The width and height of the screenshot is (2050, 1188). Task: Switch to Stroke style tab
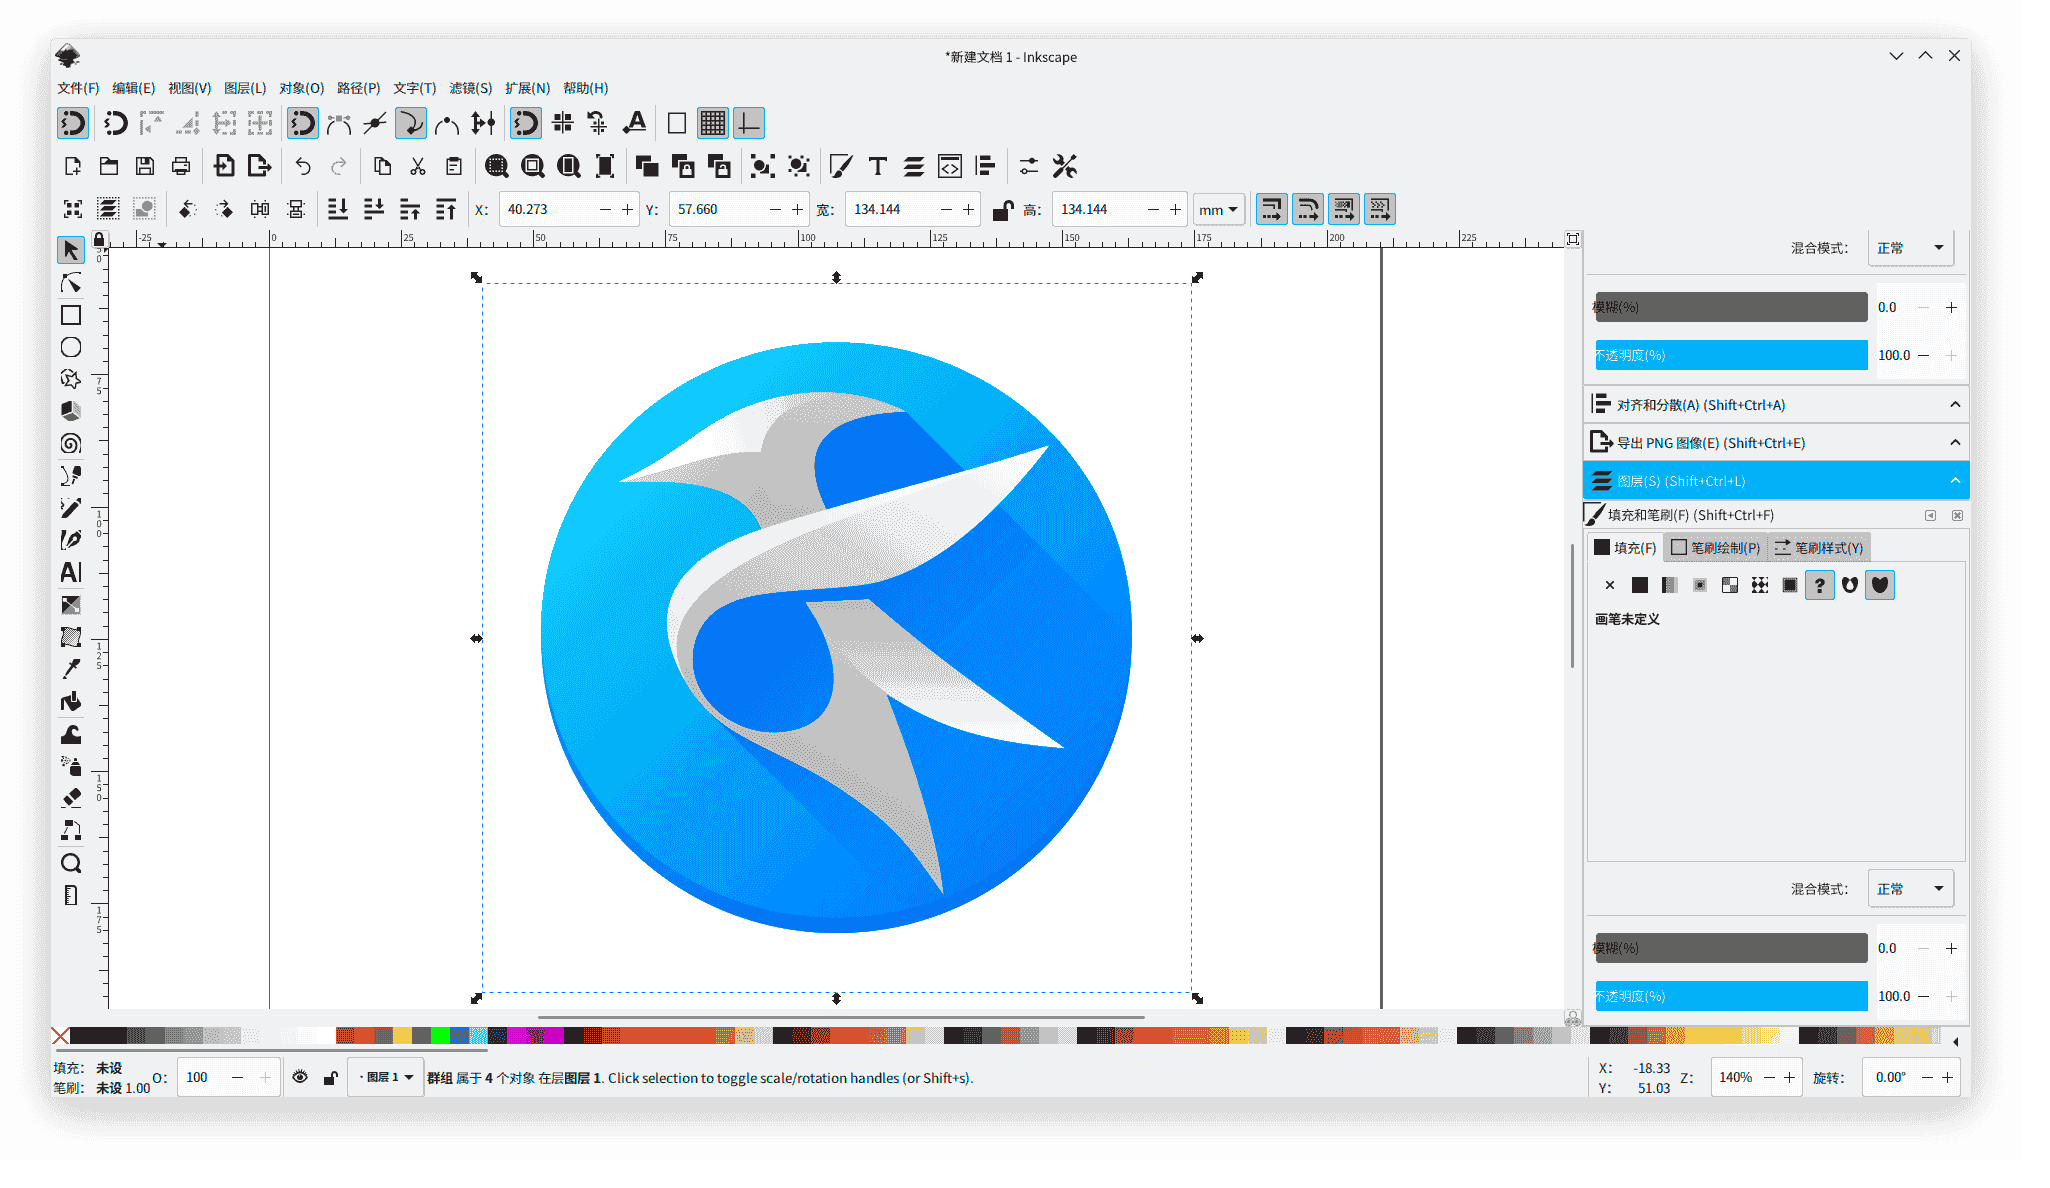coord(1818,547)
